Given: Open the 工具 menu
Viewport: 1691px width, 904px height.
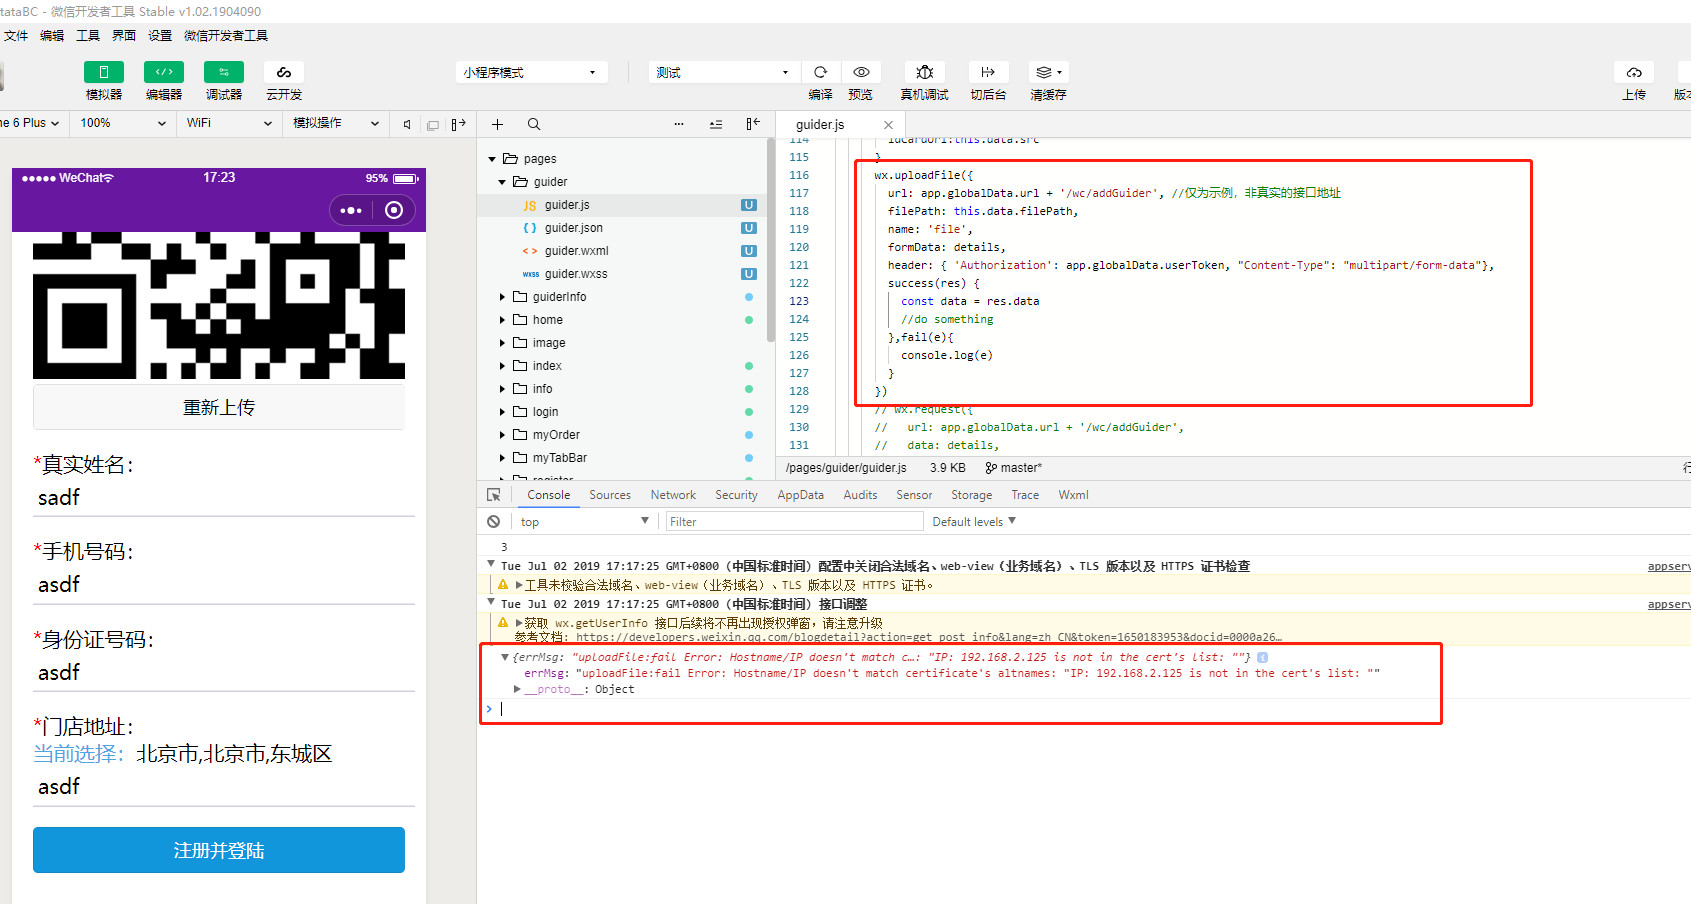Looking at the screenshot, I should (x=88, y=35).
